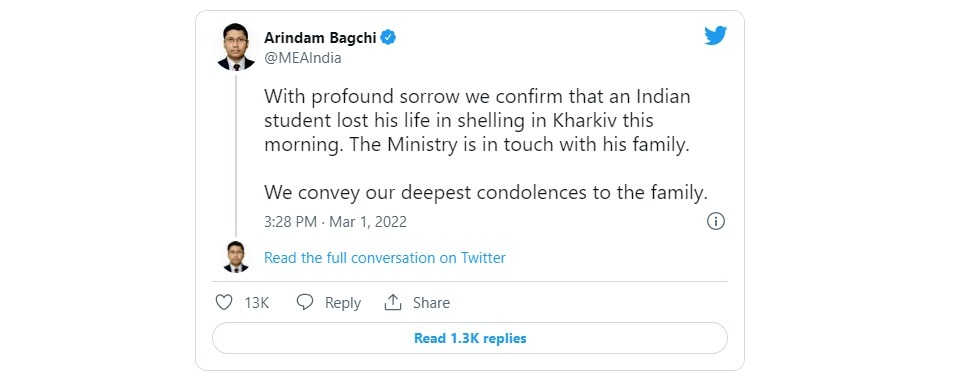Open the 3:28 PM Mar 1, 2022 timestamp

click(x=336, y=222)
